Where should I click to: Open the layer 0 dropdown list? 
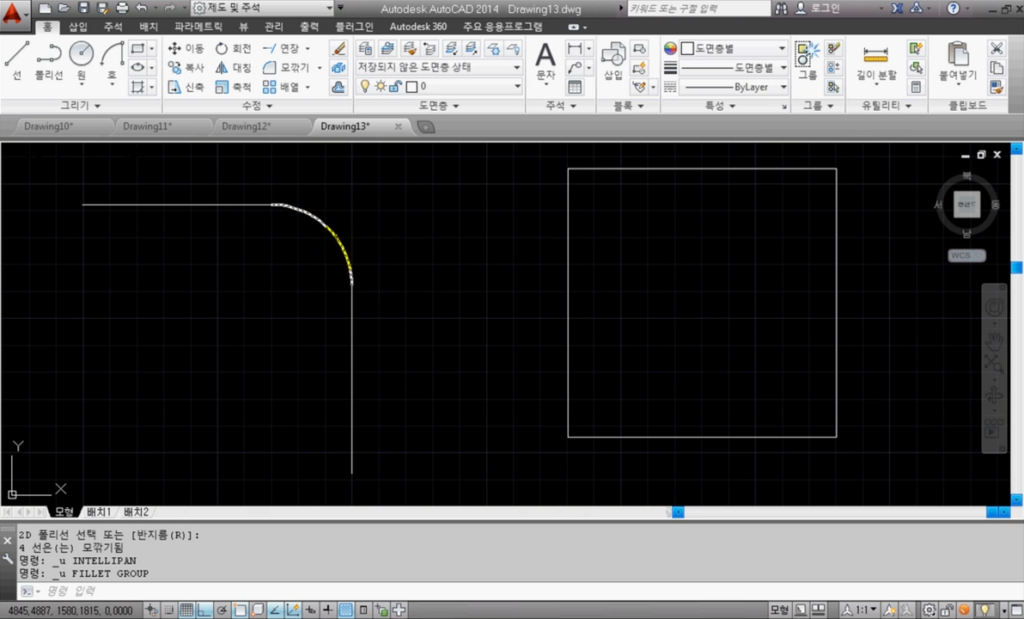click(x=440, y=86)
